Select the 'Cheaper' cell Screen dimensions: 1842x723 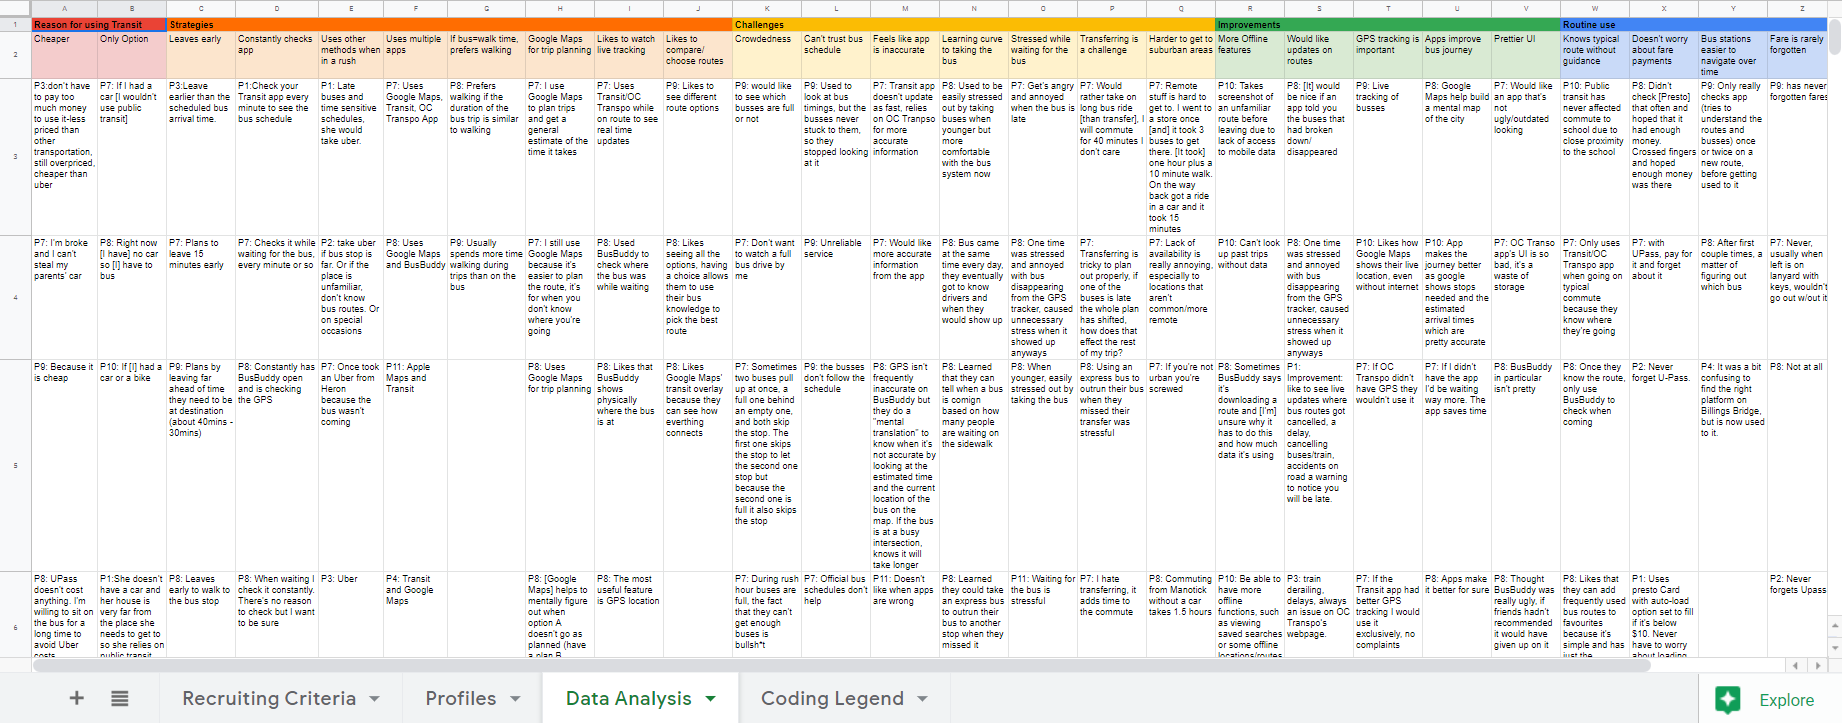(64, 55)
